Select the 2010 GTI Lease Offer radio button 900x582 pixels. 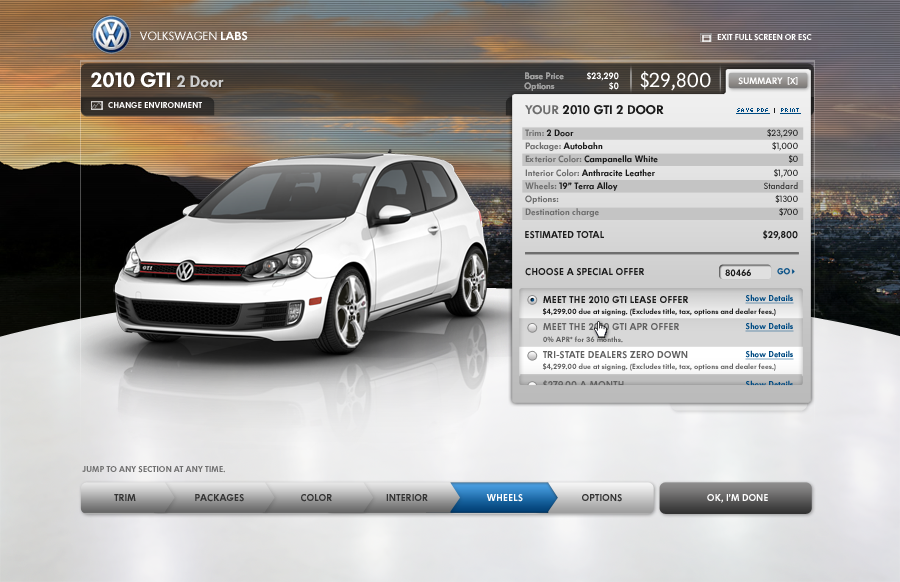point(532,300)
